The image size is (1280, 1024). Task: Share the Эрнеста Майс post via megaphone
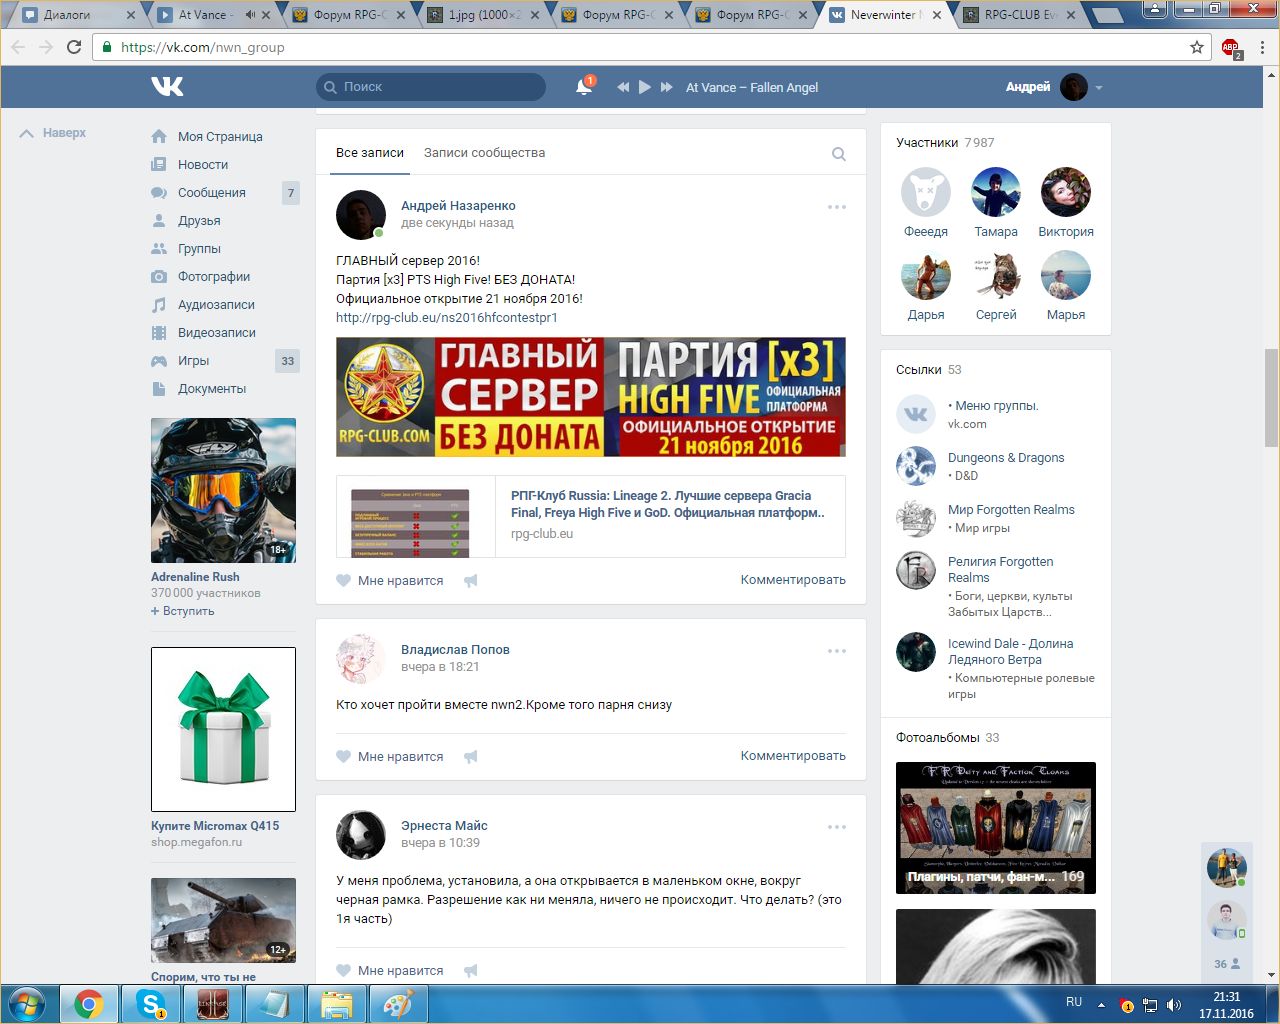[x=471, y=971]
